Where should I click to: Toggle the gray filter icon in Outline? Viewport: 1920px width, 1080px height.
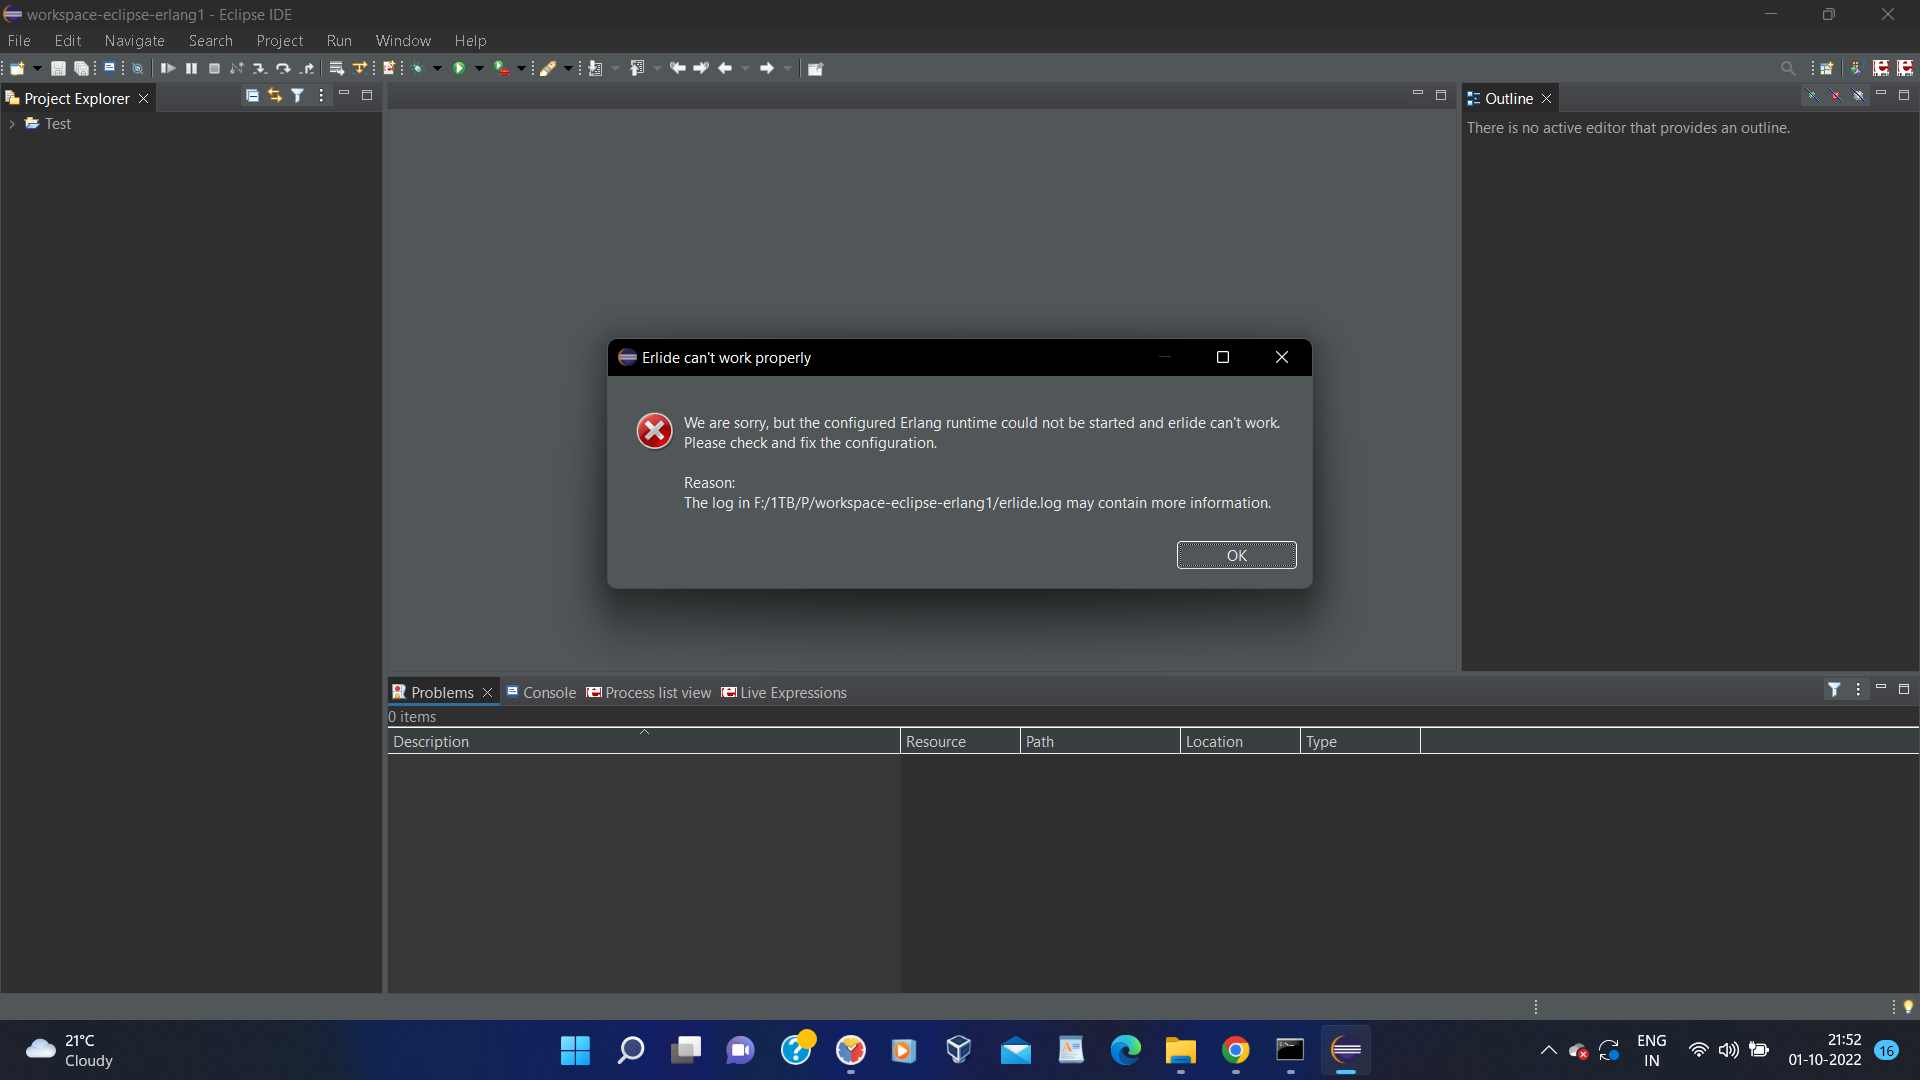tap(1858, 95)
